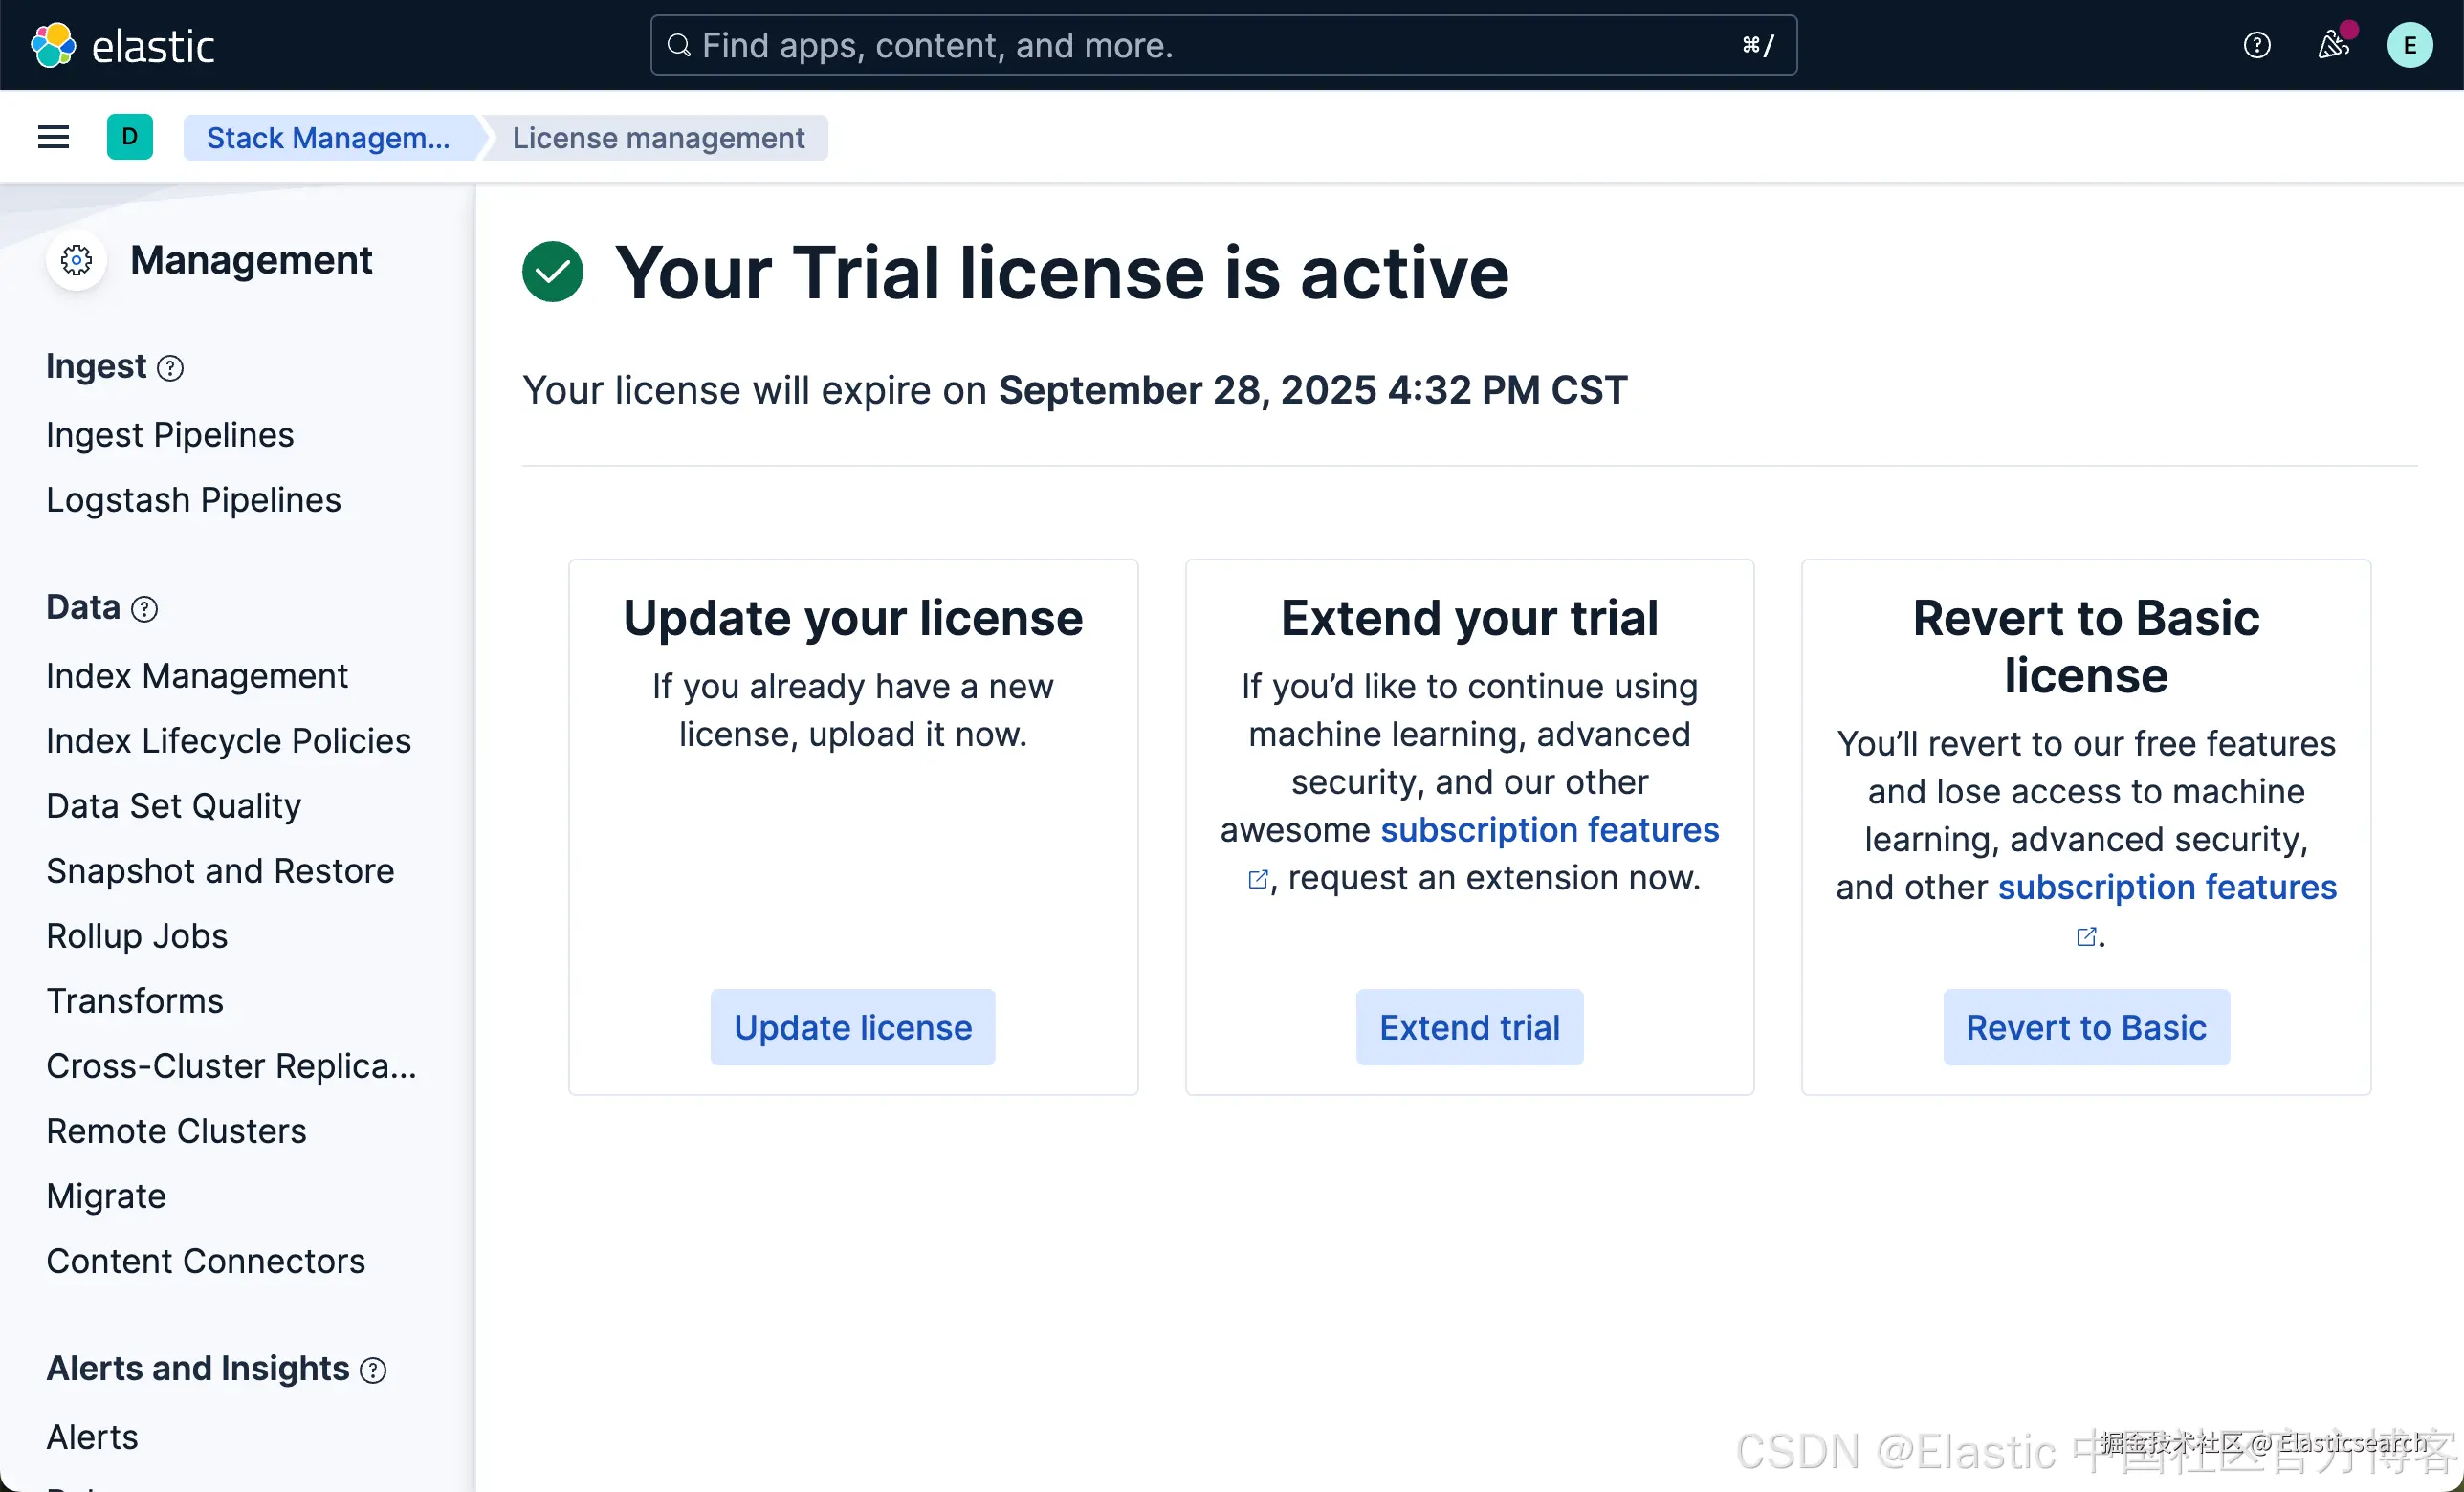Open Ingest Pipelines in sidebar
Viewport: 2464px width, 1492px height.
coord(170,435)
